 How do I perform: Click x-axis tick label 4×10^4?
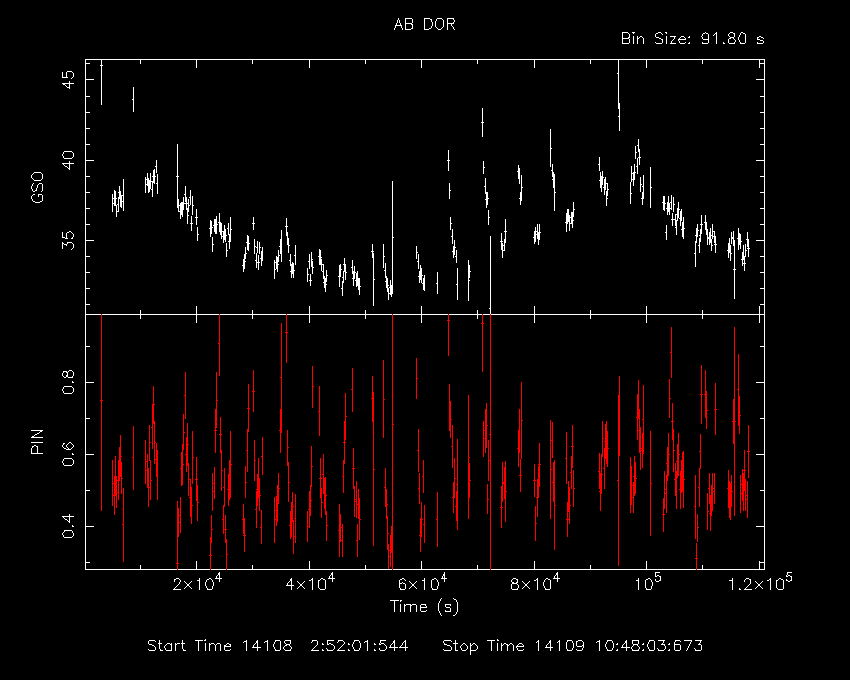(x=309, y=583)
